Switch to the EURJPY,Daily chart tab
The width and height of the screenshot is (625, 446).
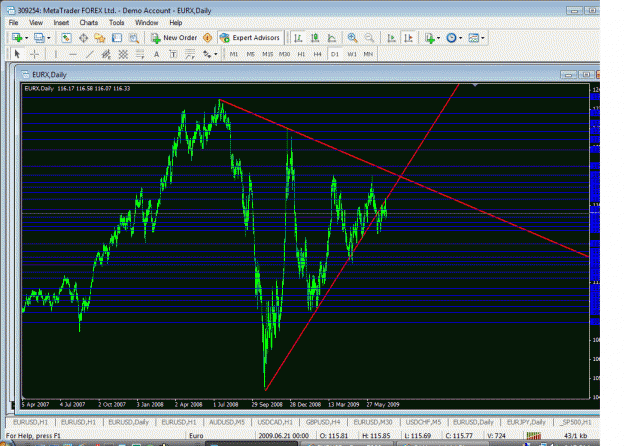point(526,422)
